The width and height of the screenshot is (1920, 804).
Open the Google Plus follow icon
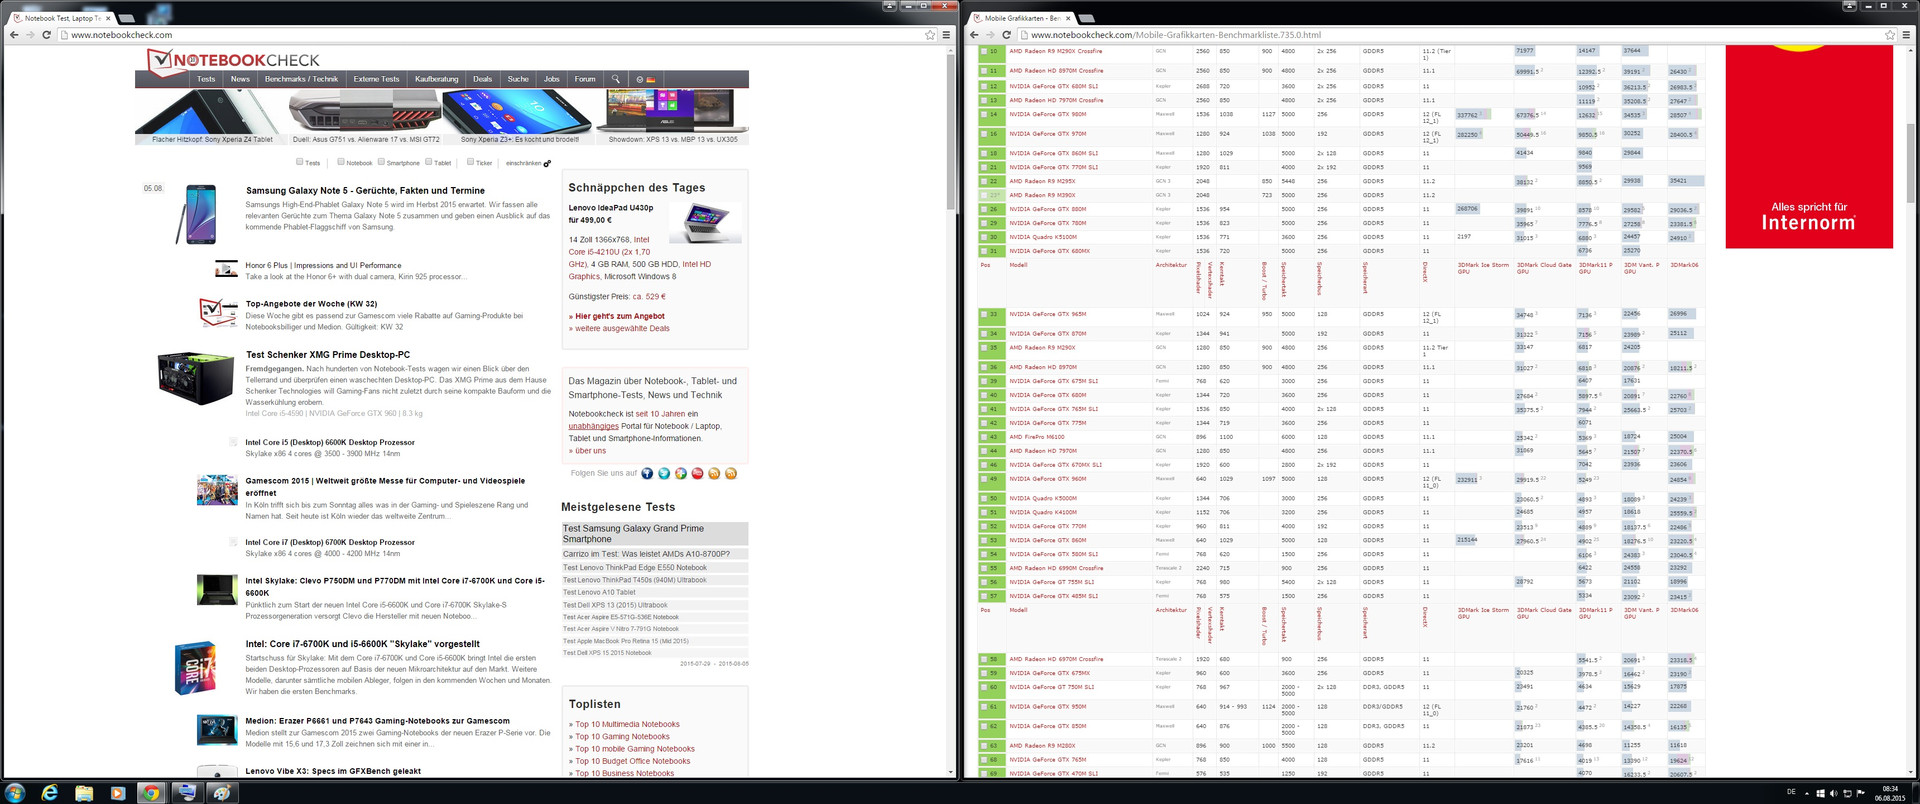tap(681, 473)
